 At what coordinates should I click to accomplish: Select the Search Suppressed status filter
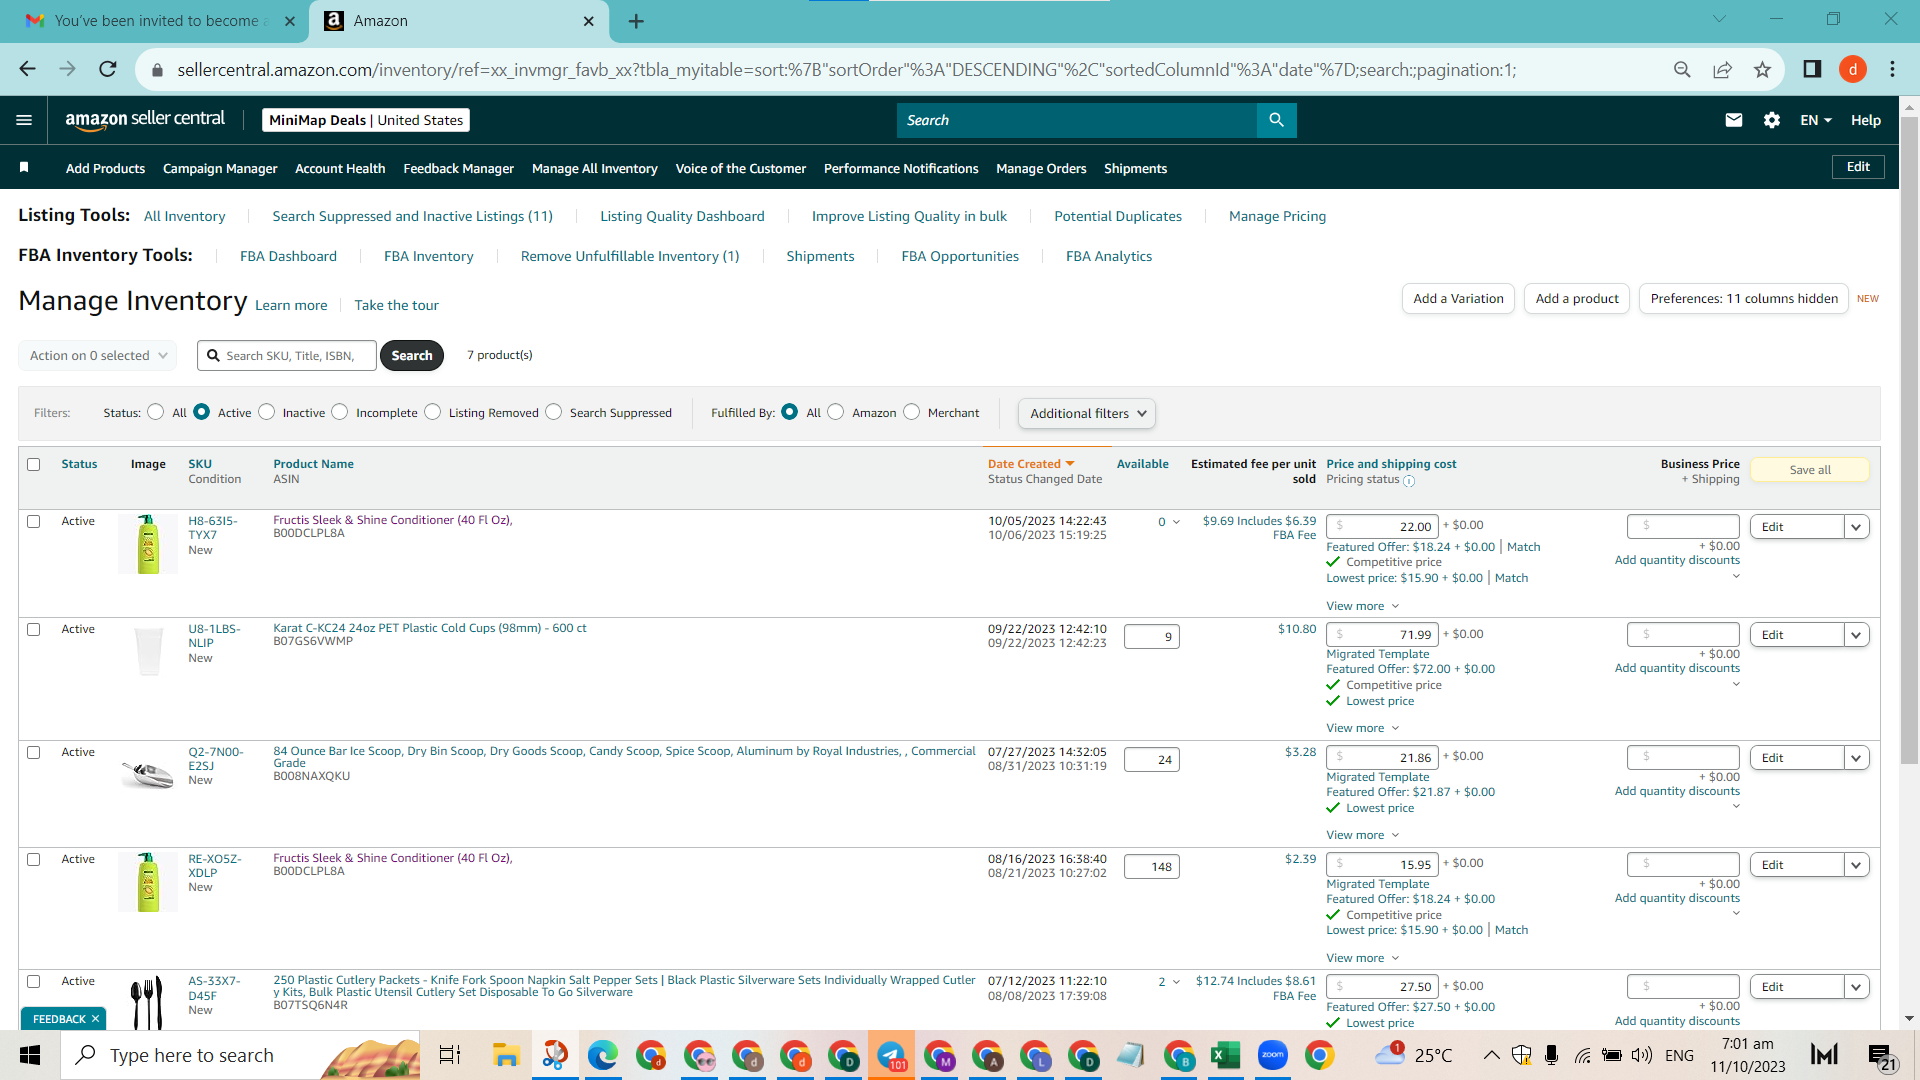[x=554, y=412]
